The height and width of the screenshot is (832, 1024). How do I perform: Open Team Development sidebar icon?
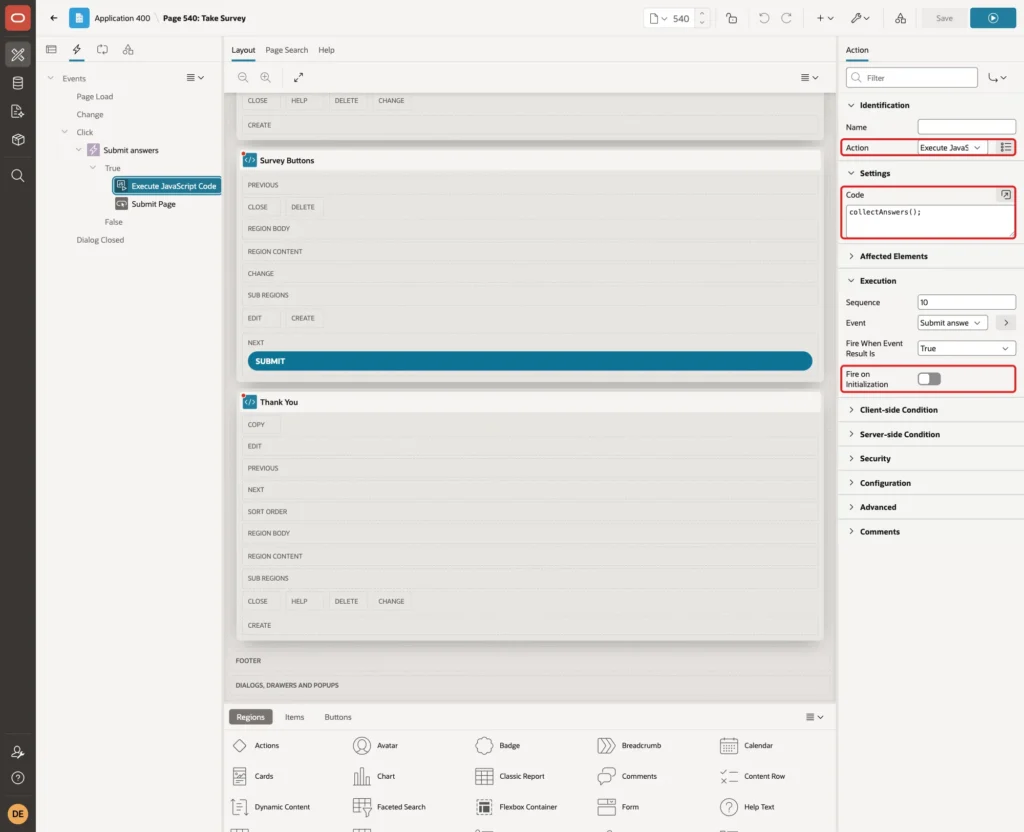click(x=18, y=112)
